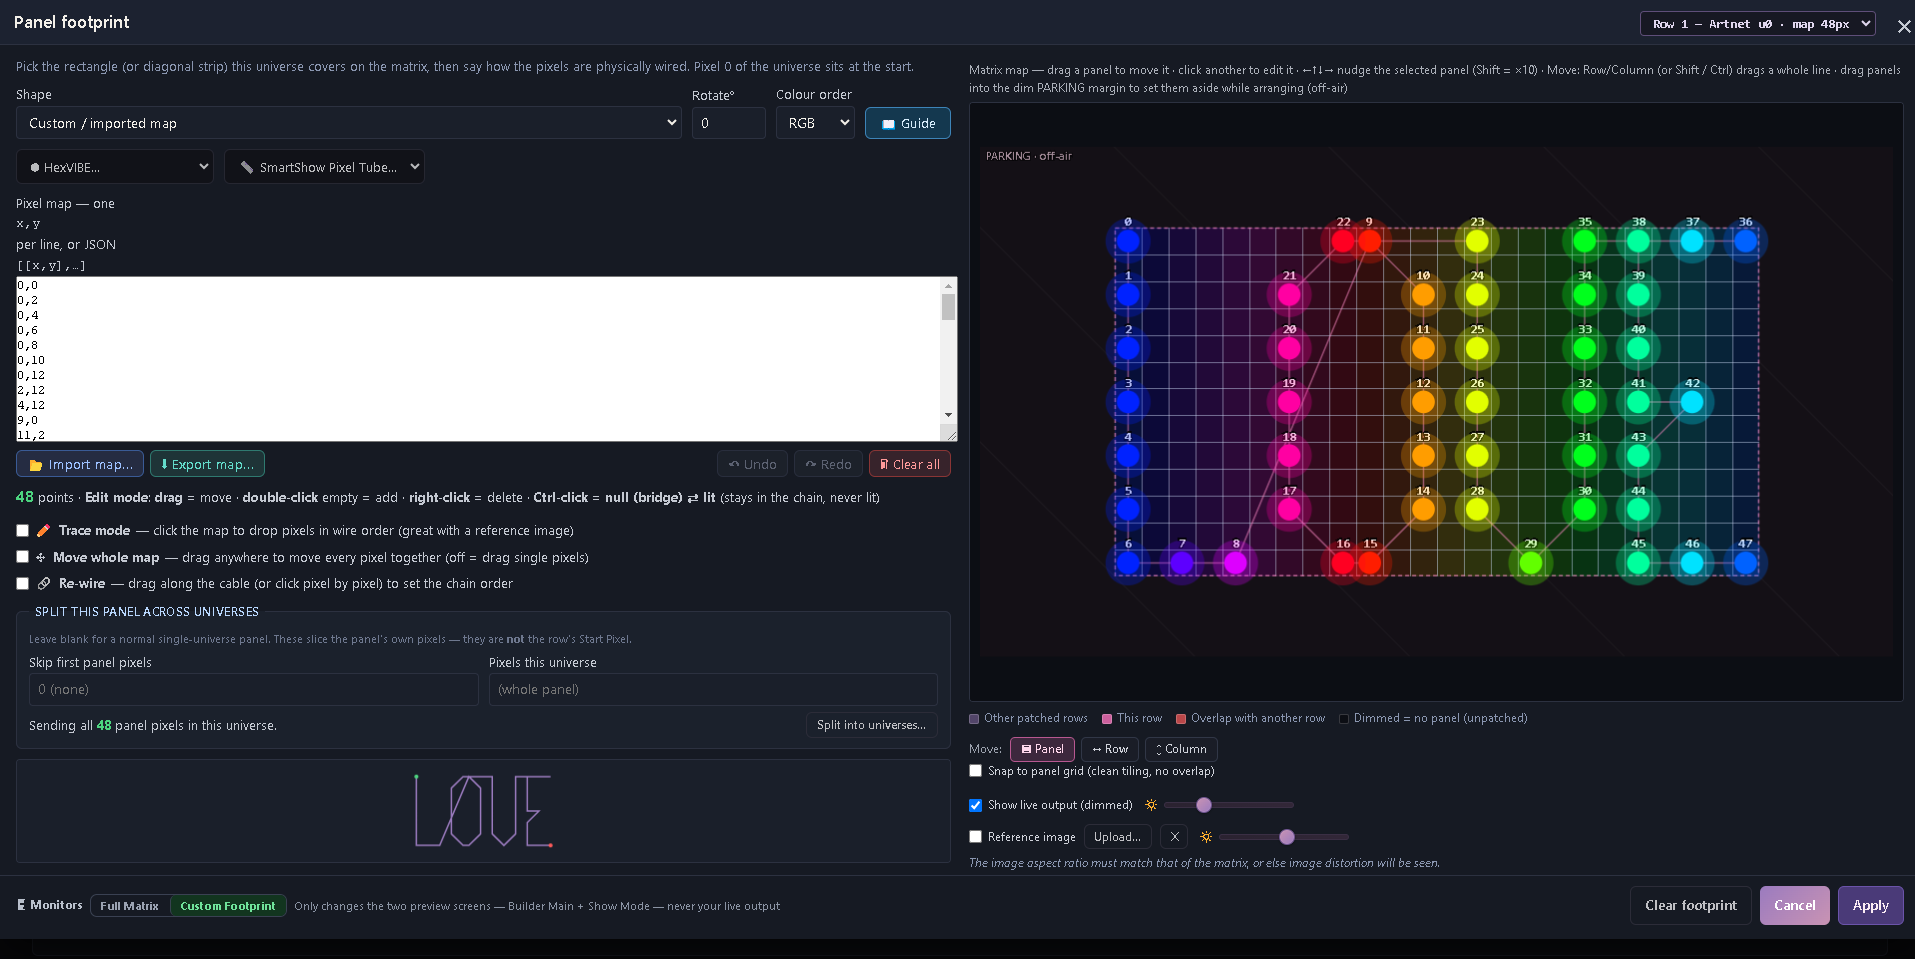Select Column move mode
This screenshot has height=959, width=1915.
tap(1181, 749)
